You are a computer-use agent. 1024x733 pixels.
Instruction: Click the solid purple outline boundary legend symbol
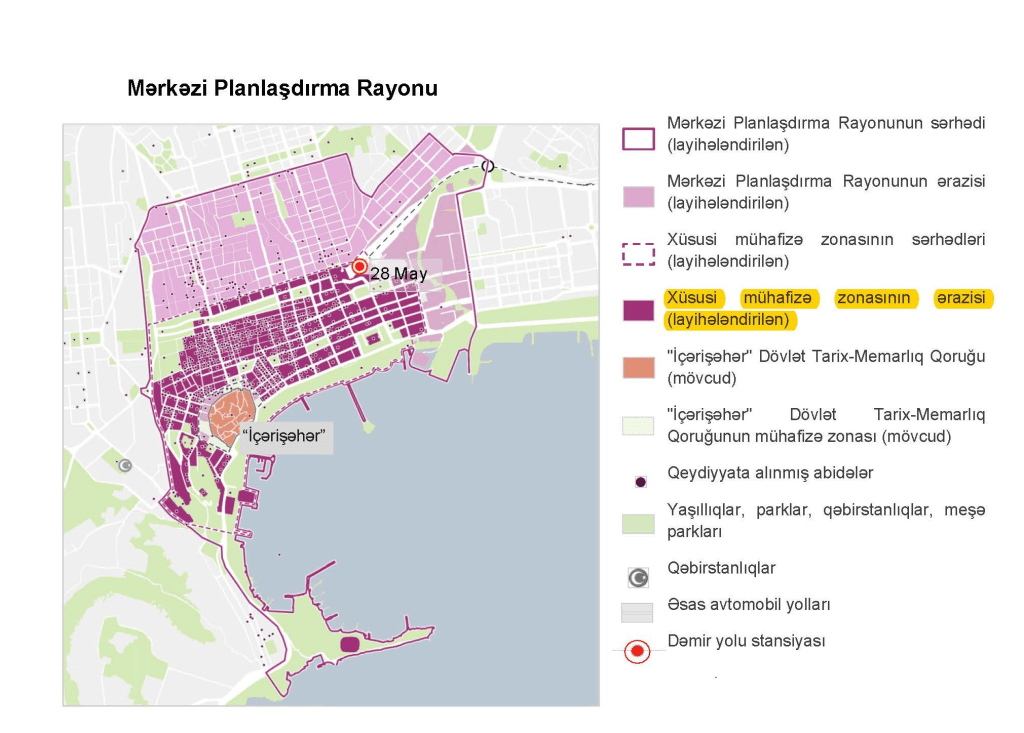[x=638, y=138]
